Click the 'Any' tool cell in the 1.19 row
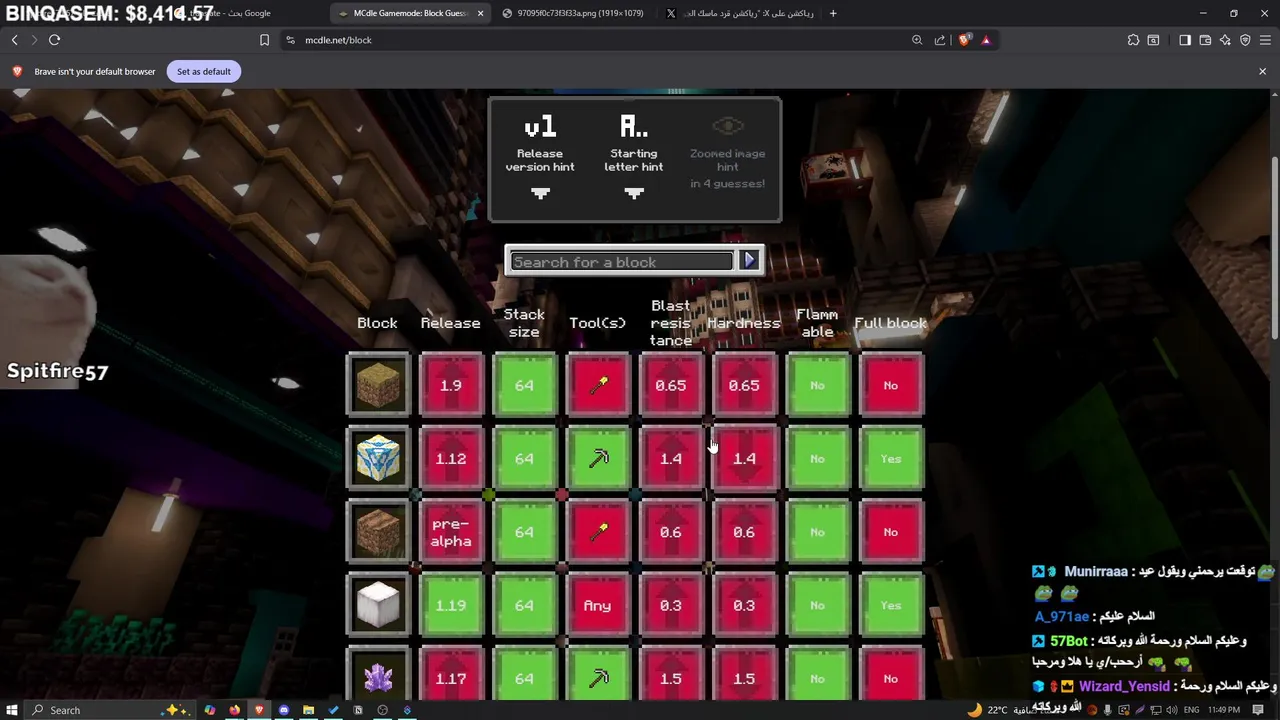Image resolution: width=1280 pixels, height=720 pixels. click(598, 605)
